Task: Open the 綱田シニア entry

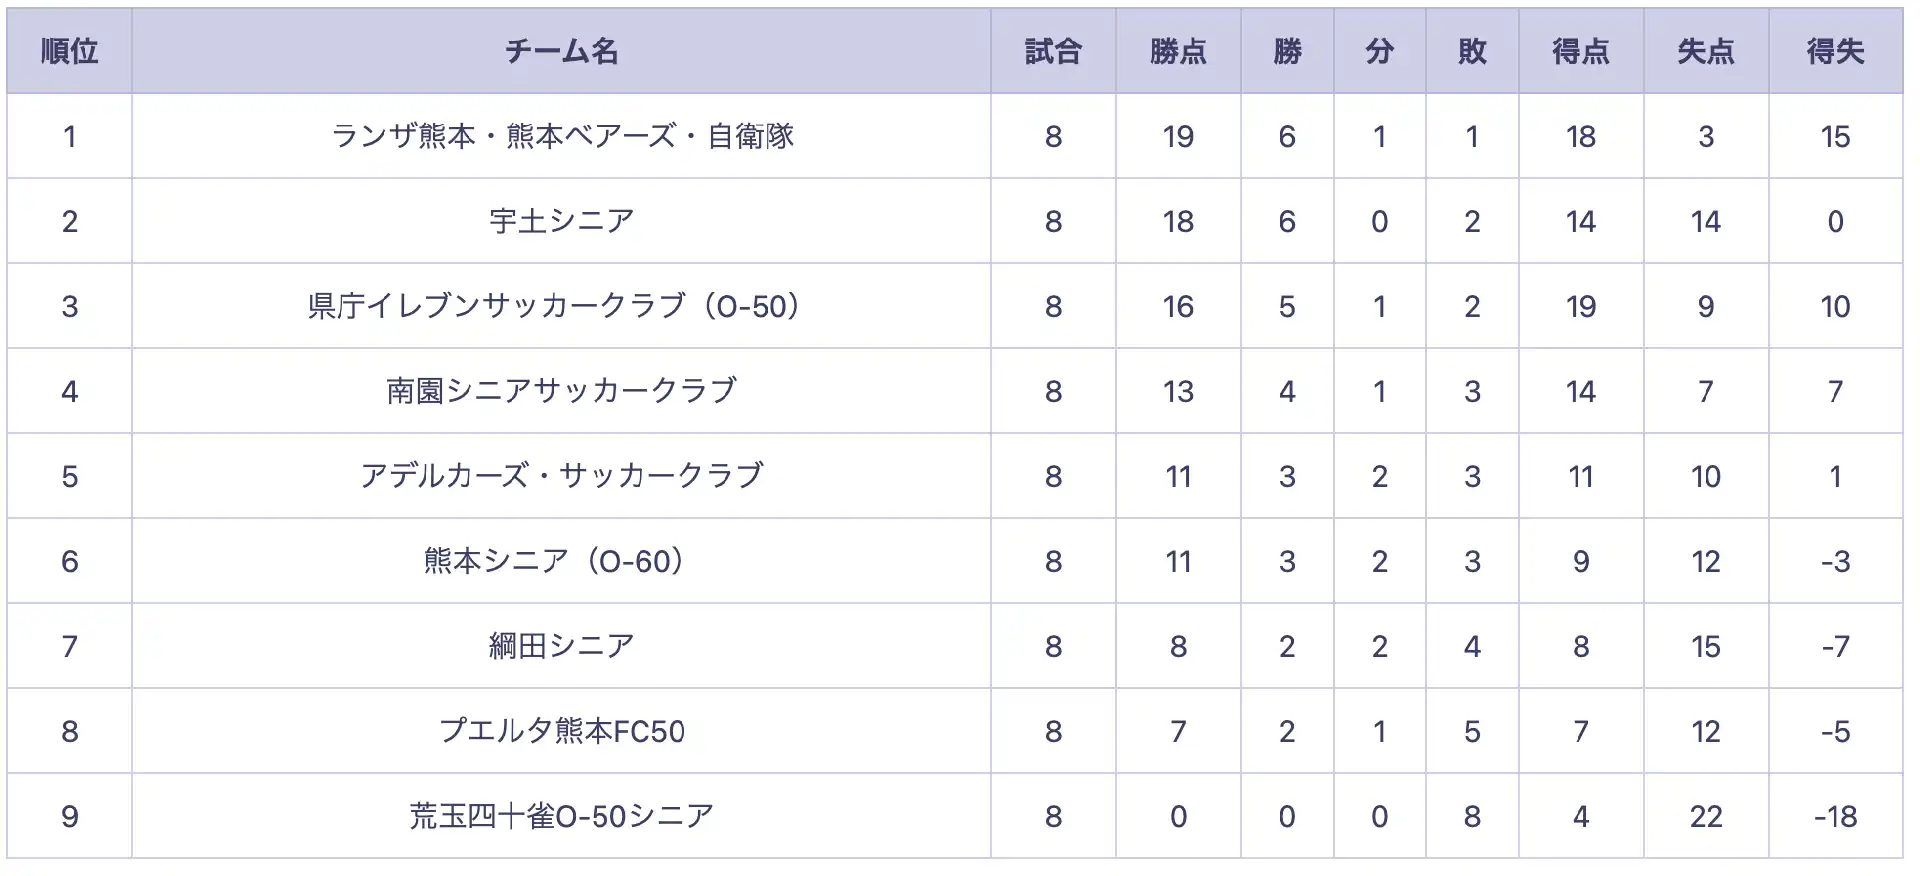Action: [562, 646]
